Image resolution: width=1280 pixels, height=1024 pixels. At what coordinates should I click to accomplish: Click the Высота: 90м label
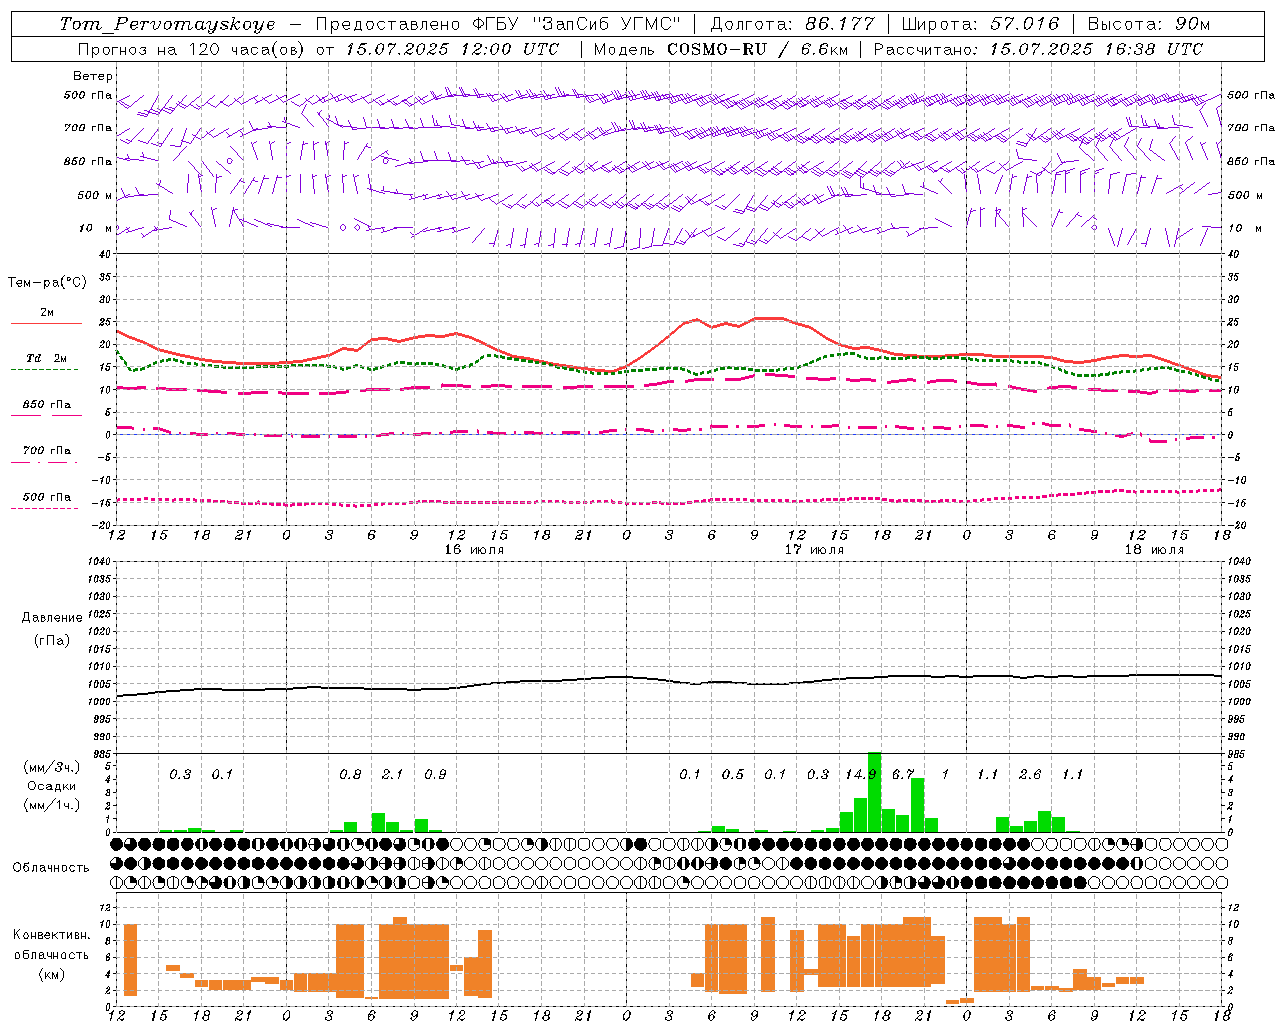pos(1148,24)
